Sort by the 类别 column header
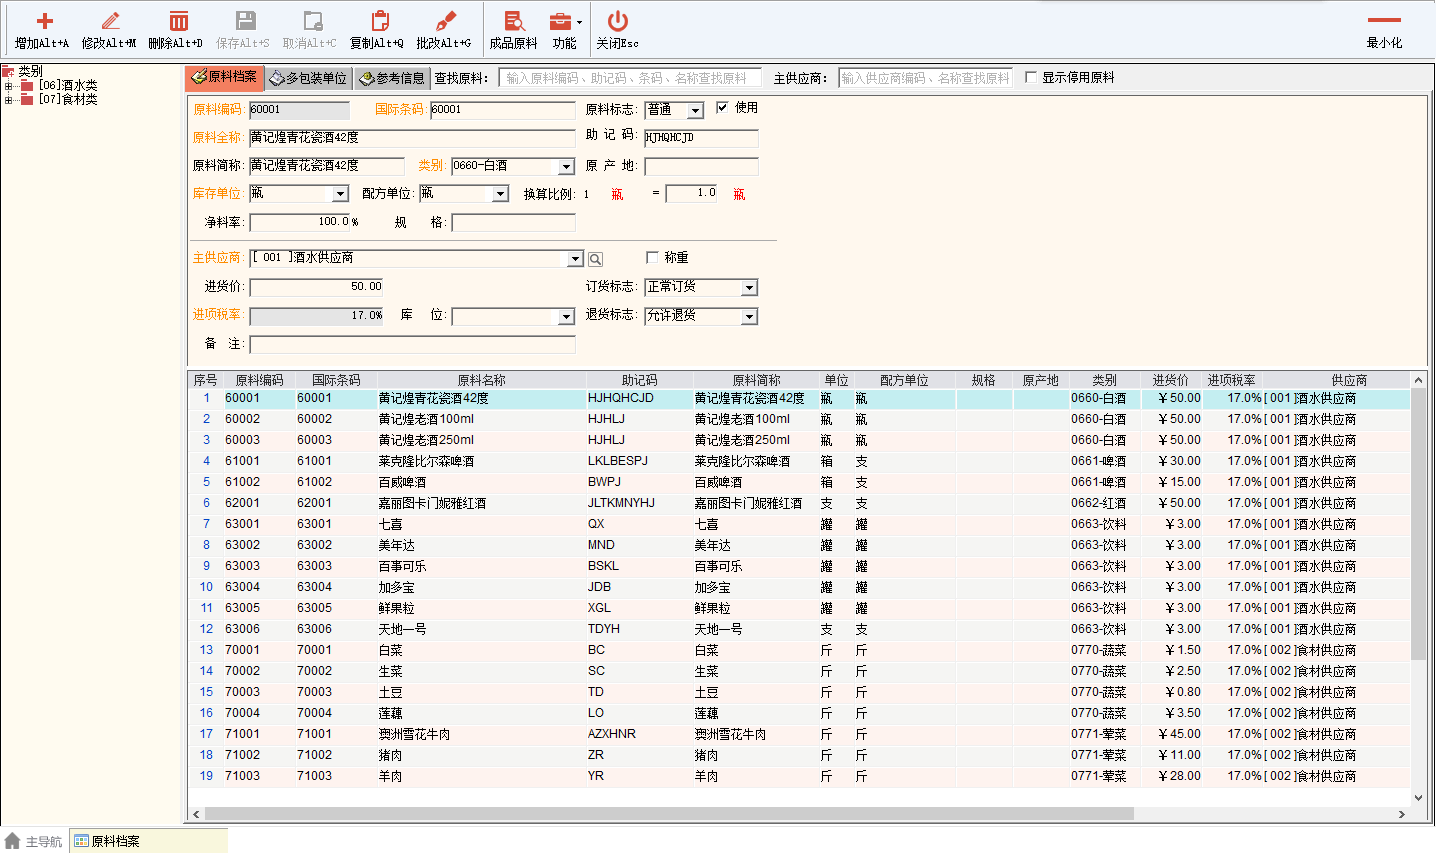Image resolution: width=1436 pixels, height=856 pixels. click(x=1104, y=380)
